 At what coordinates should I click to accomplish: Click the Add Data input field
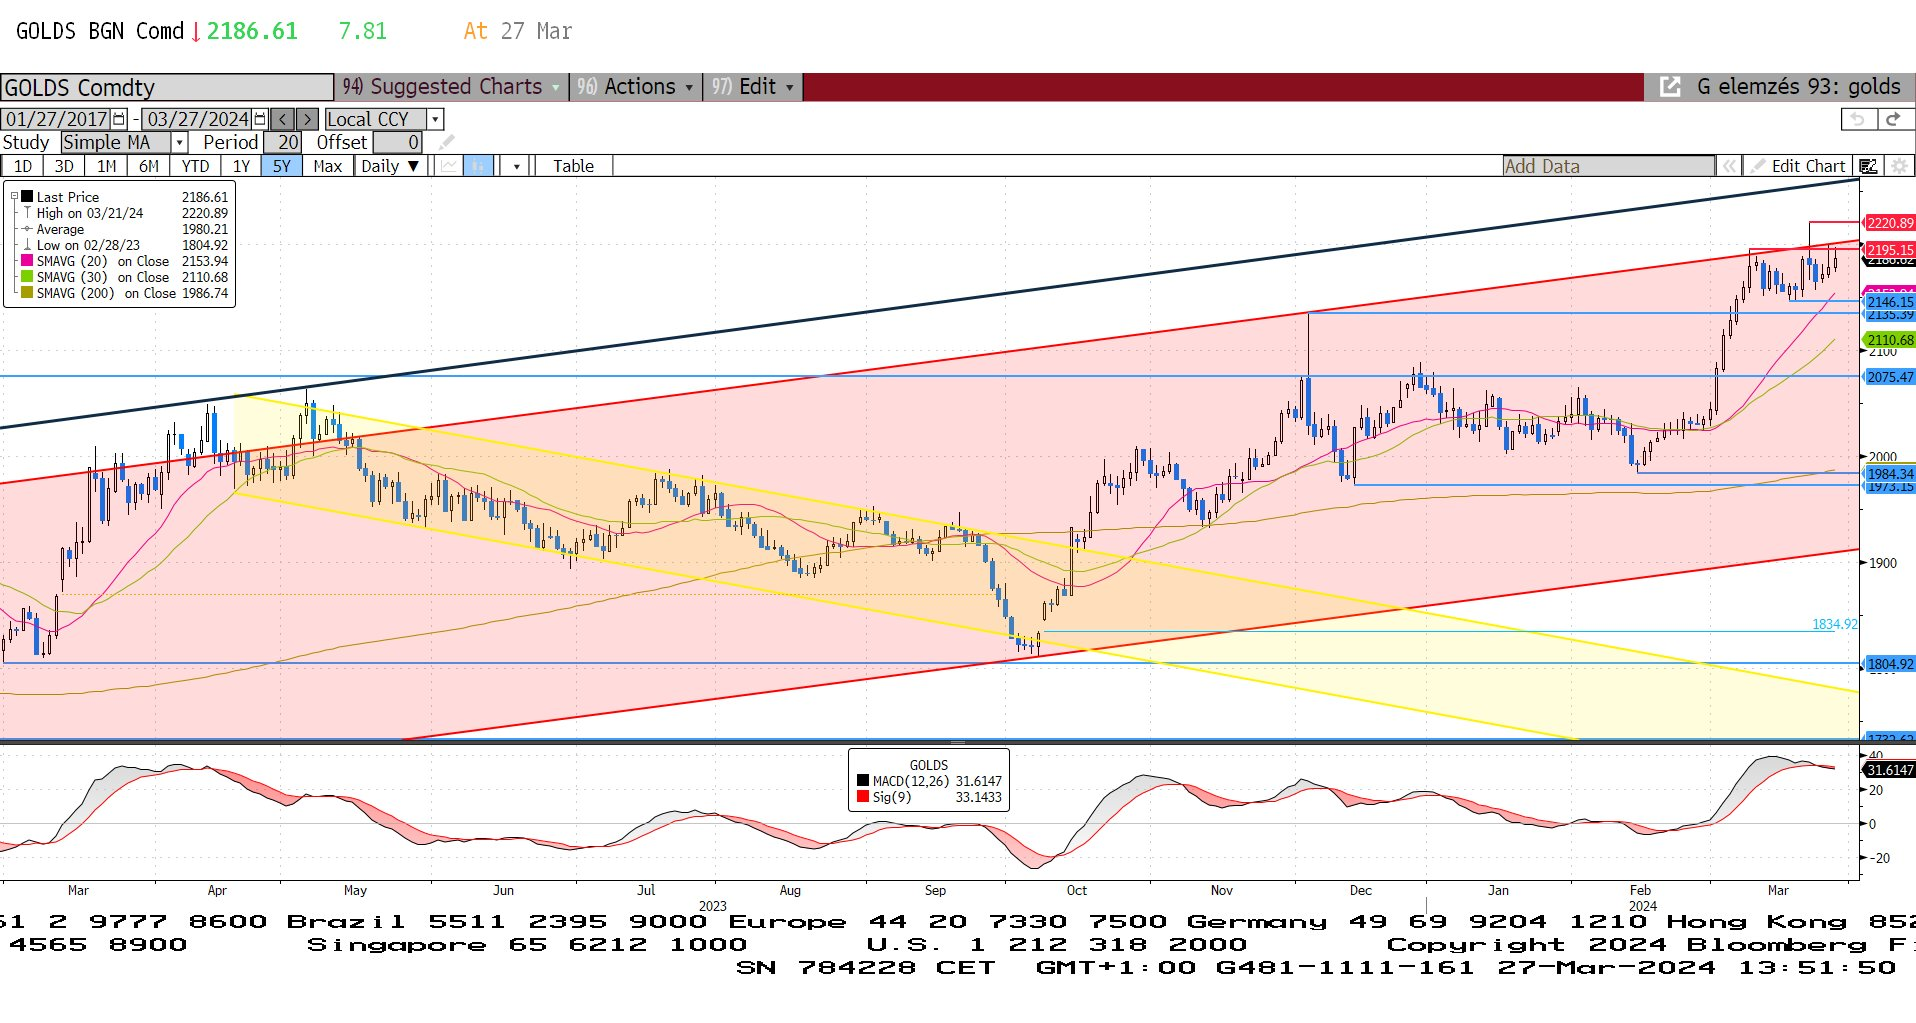click(x=1608, y=166)
